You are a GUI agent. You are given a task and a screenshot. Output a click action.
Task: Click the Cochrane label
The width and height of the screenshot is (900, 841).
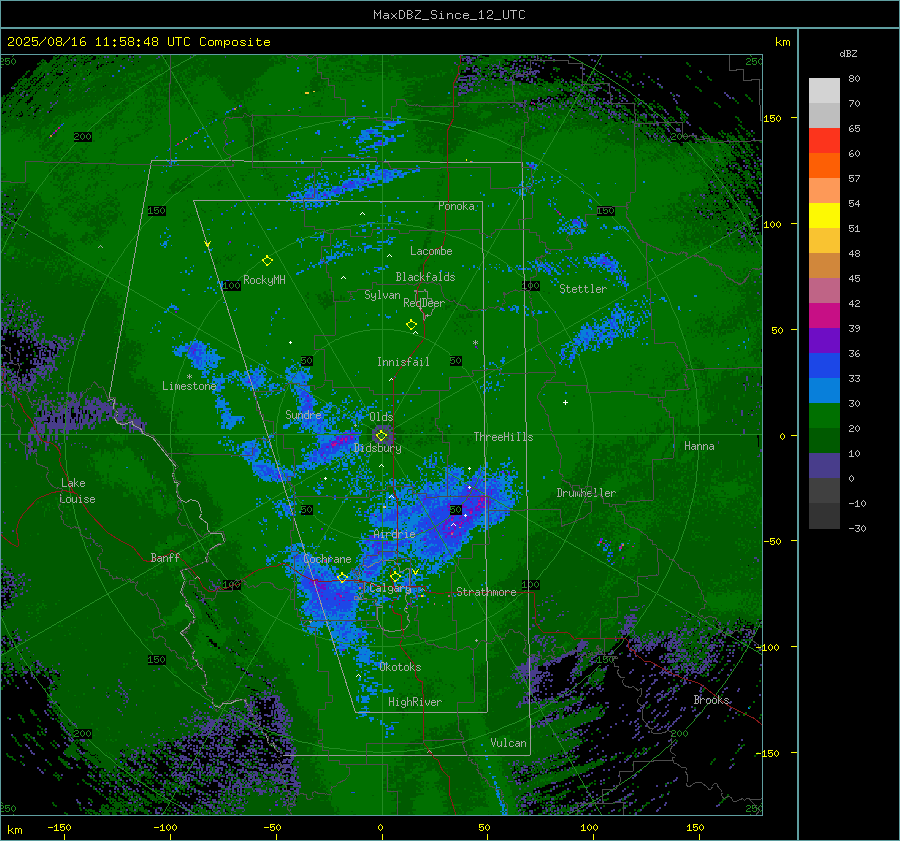pyautogui.click(x=327, y=559)
